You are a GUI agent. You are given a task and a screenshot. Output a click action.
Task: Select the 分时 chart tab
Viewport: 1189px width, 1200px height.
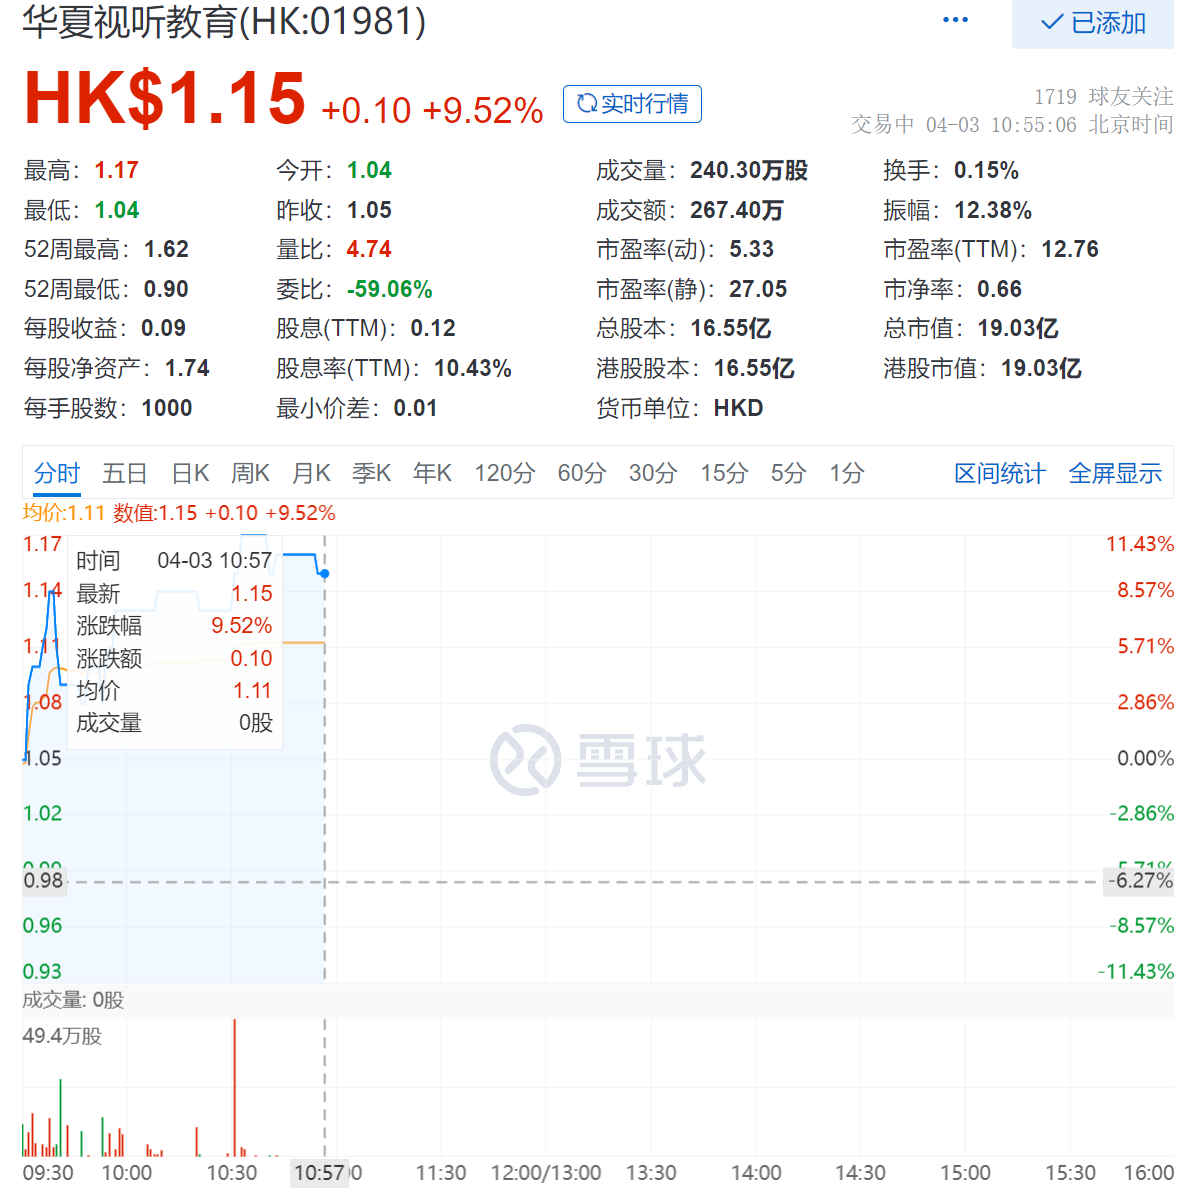click(x=57, y=473)
